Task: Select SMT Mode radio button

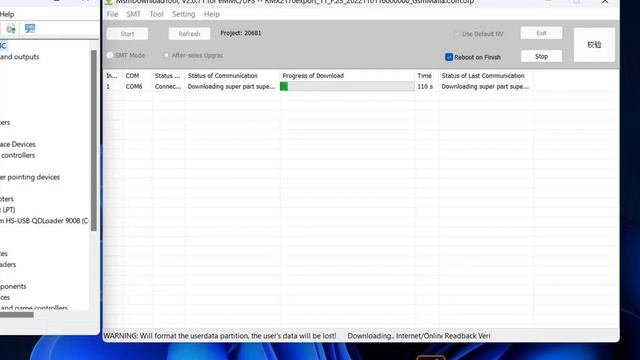Action: coord(110,55)
